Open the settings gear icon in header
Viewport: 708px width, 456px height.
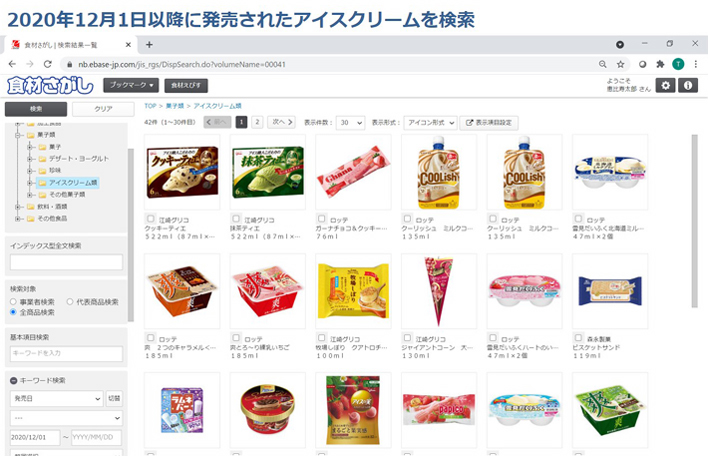pos(666,85)
